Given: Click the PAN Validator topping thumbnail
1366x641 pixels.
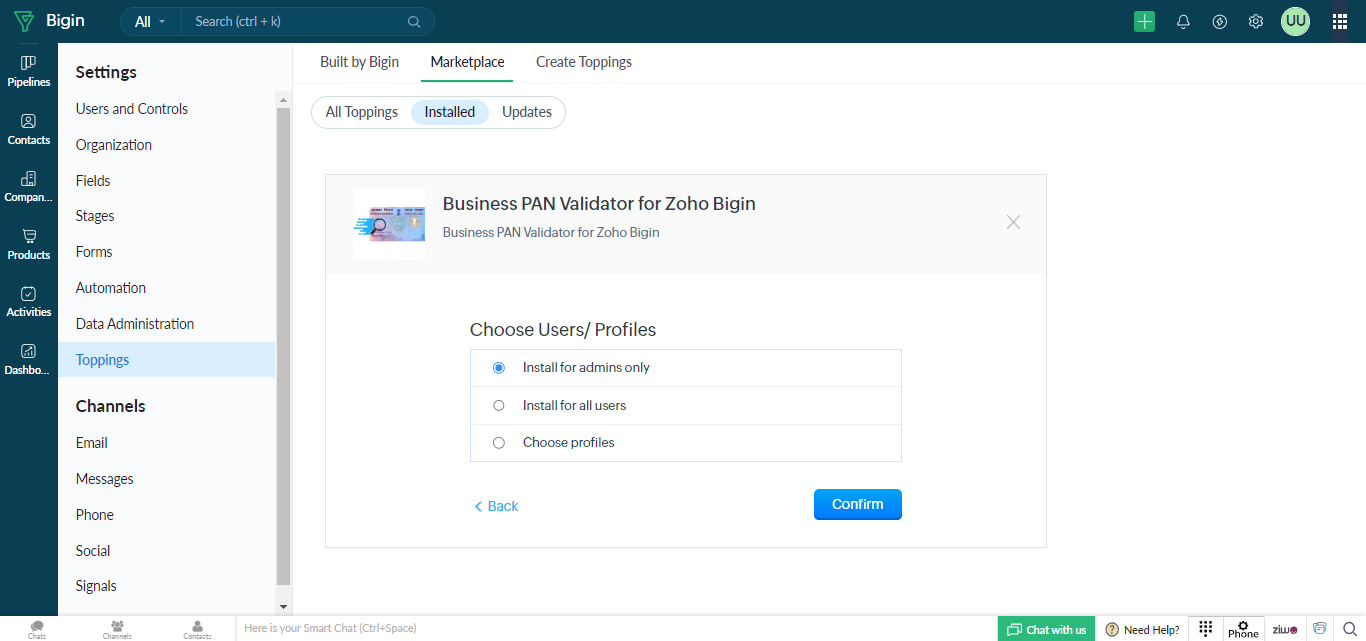Looking at the screenshot, I should (389, 224).
